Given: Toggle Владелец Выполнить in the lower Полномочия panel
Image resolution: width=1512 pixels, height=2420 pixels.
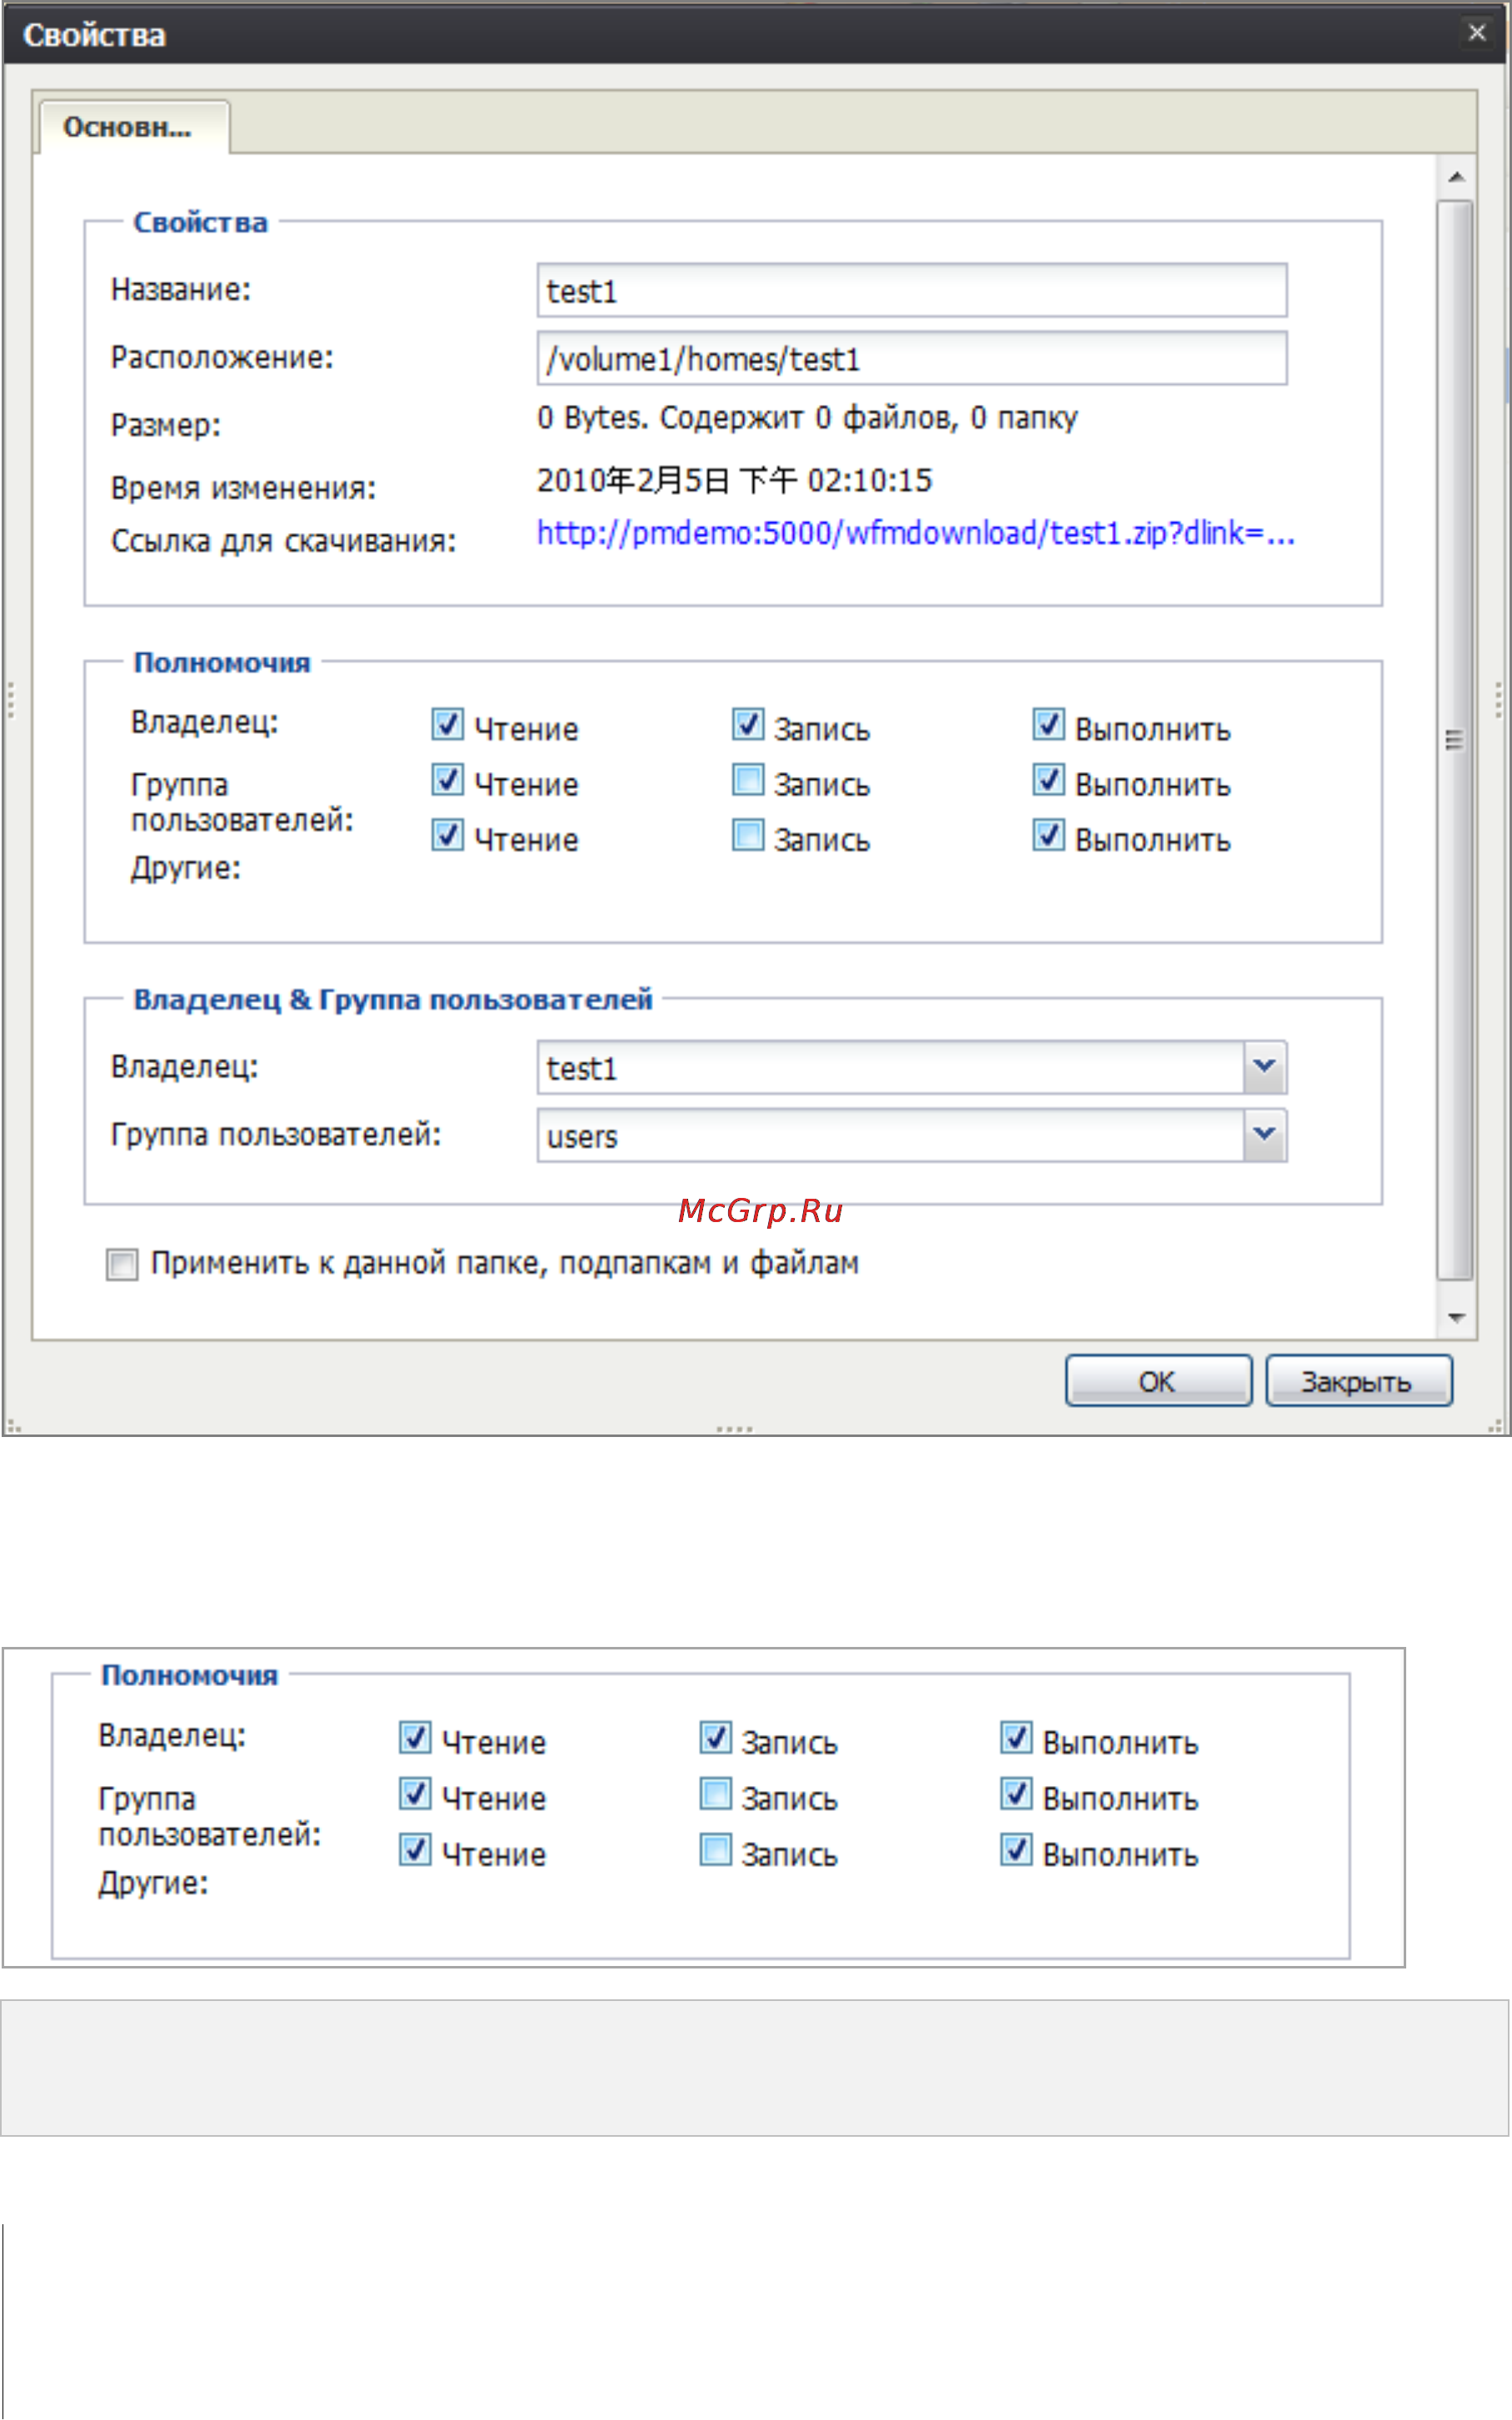Looking at the screenshot, I should click(x=1016, y=1737).
